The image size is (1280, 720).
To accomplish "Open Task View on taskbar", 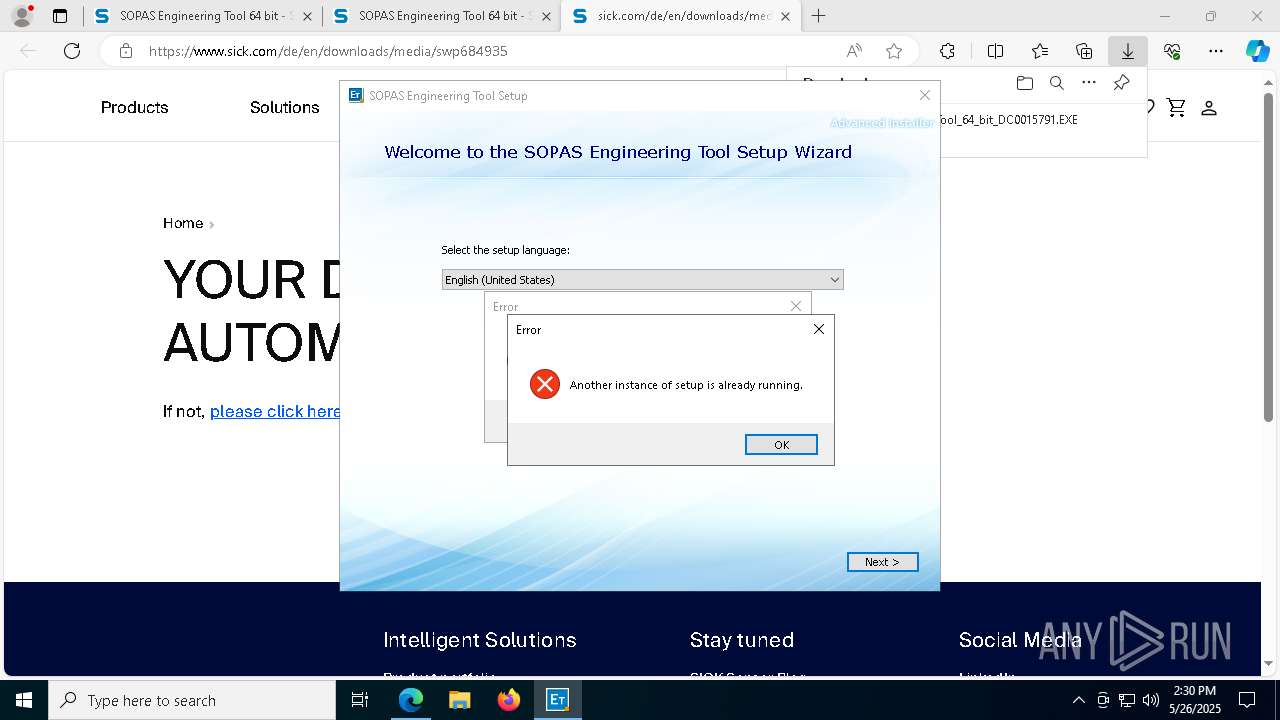I will (360, 700).
